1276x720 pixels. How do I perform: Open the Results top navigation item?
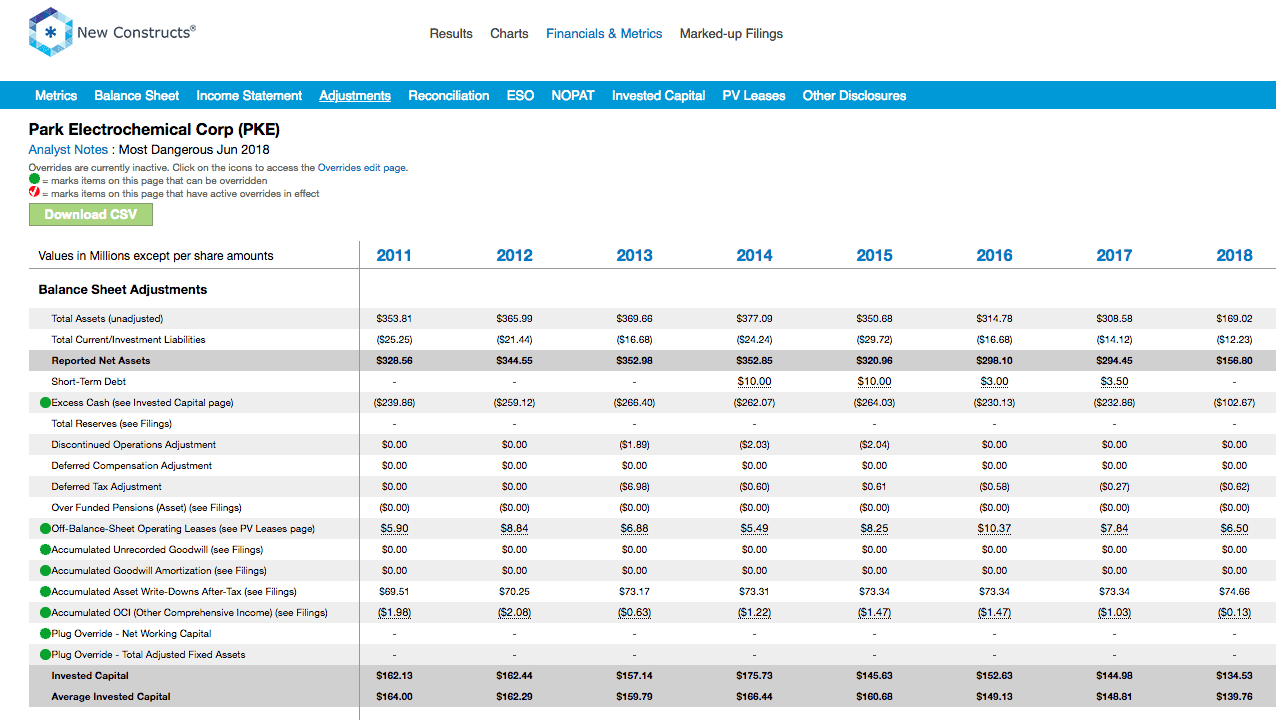pyautogui.click(x=451, y=33)
